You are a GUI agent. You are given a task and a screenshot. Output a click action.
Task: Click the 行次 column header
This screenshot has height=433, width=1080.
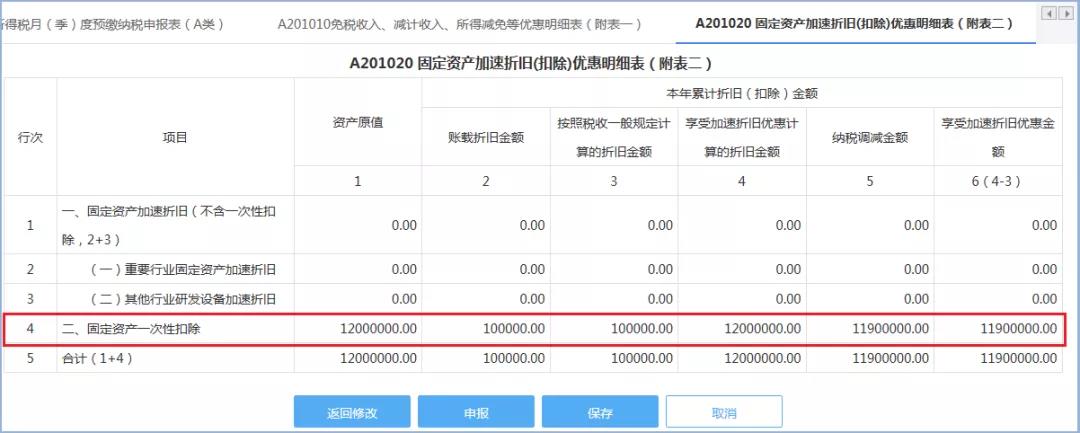[30, 137]
